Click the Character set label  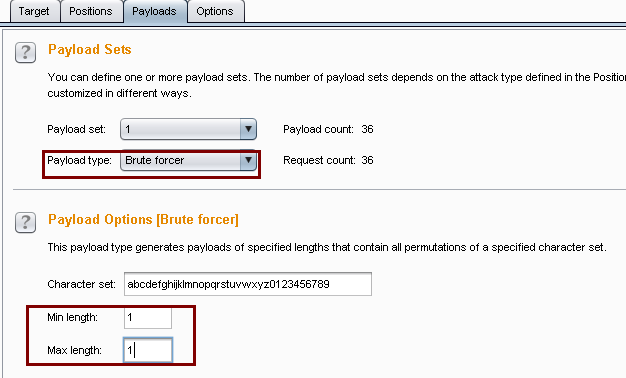pos(81,284)
